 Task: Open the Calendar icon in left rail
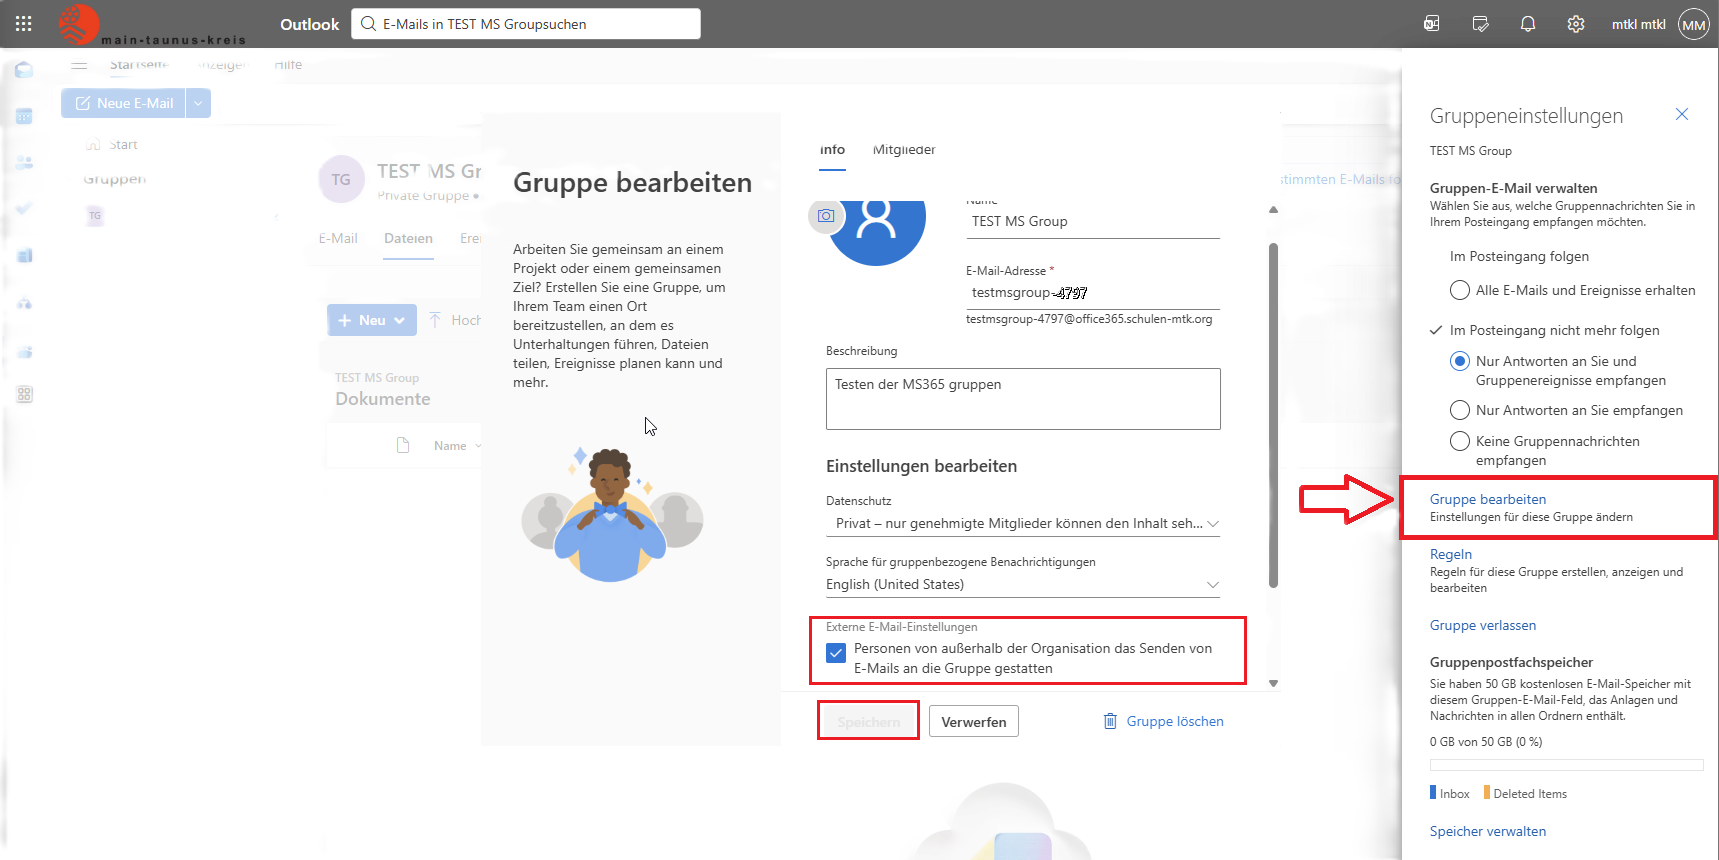[x=24, y=116]
